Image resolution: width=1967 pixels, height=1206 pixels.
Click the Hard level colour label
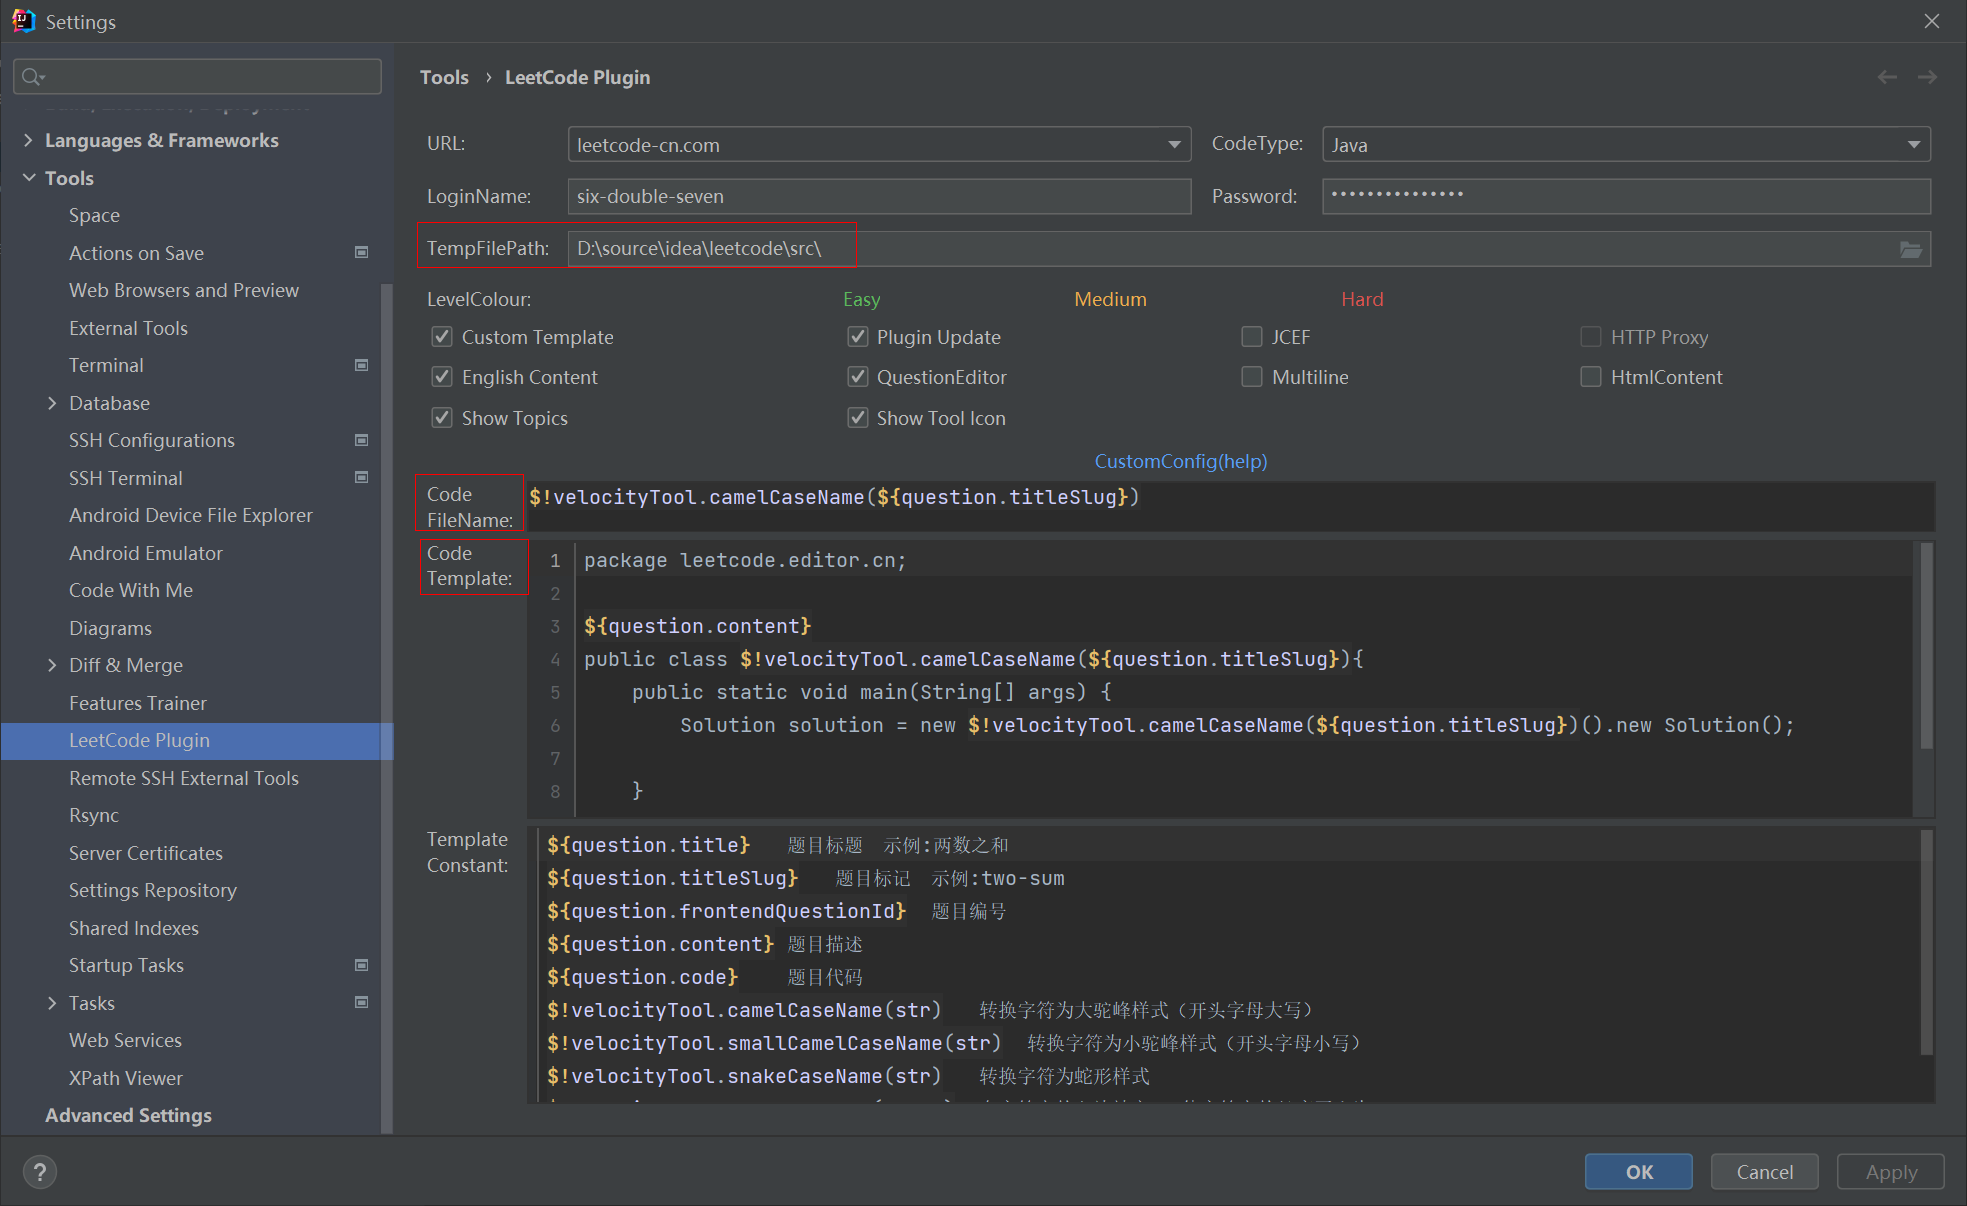[1362, 299]
